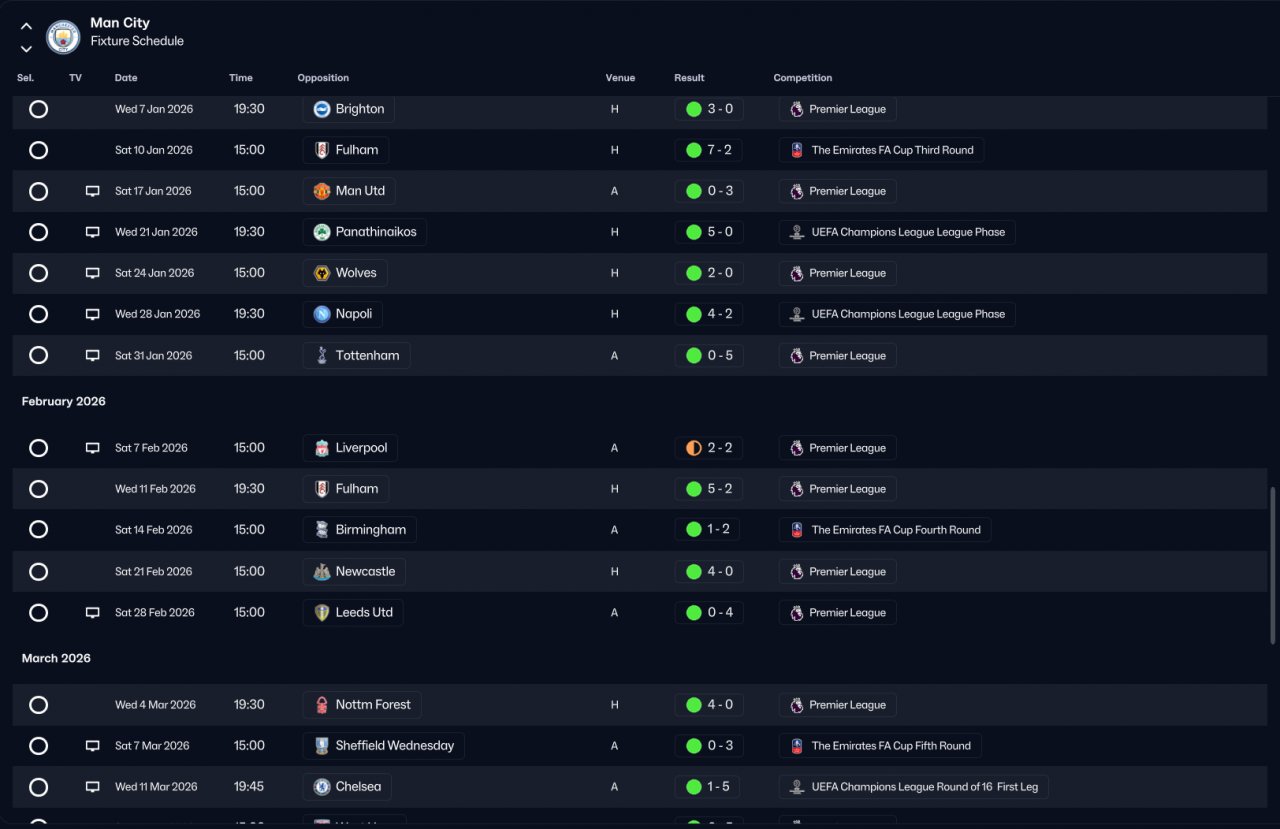Sort by the Opposition column header
The width and height of the screenshot is (1280, 829).
[323, 78]
